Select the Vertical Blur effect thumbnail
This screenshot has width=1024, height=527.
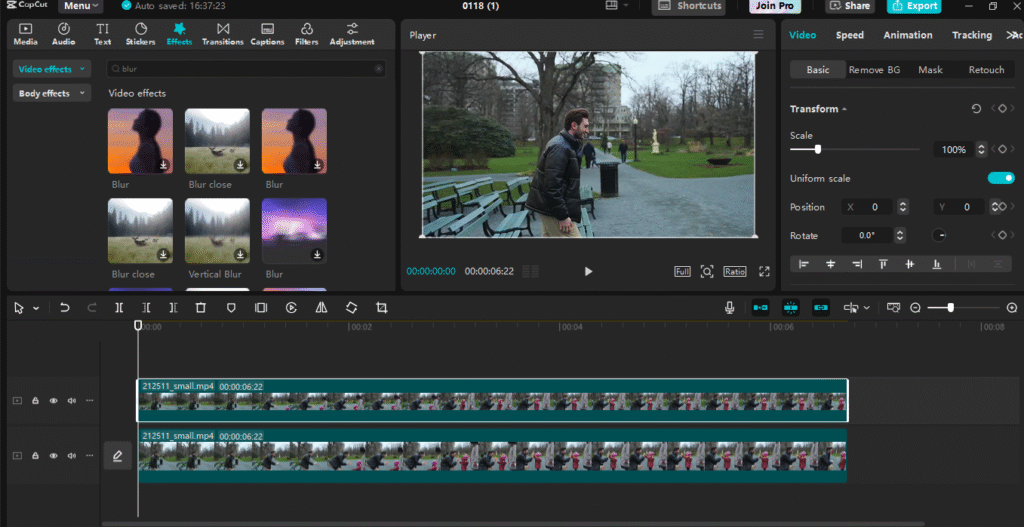point(217,231)
